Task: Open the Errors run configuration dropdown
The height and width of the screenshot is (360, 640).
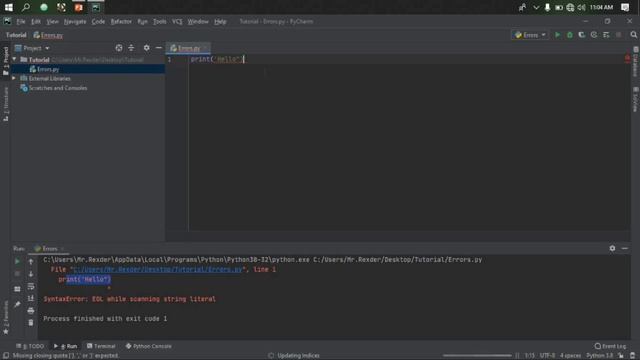Action: click(530, 35)
